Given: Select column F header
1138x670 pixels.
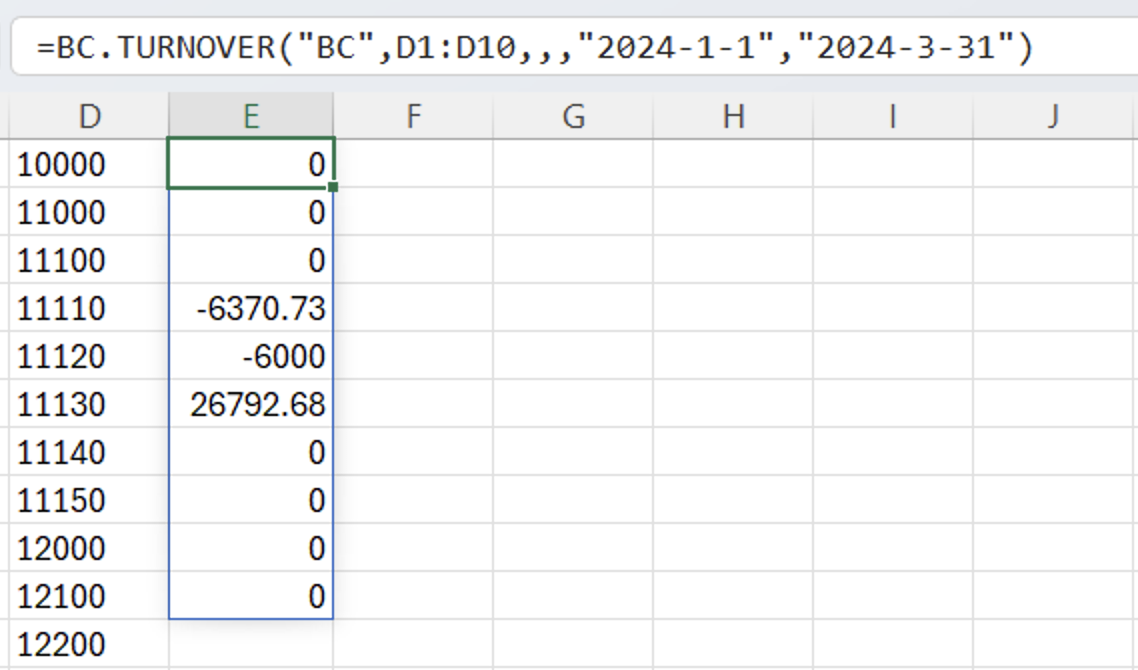Looking at the screenshot, I should (x=412, y=117).
